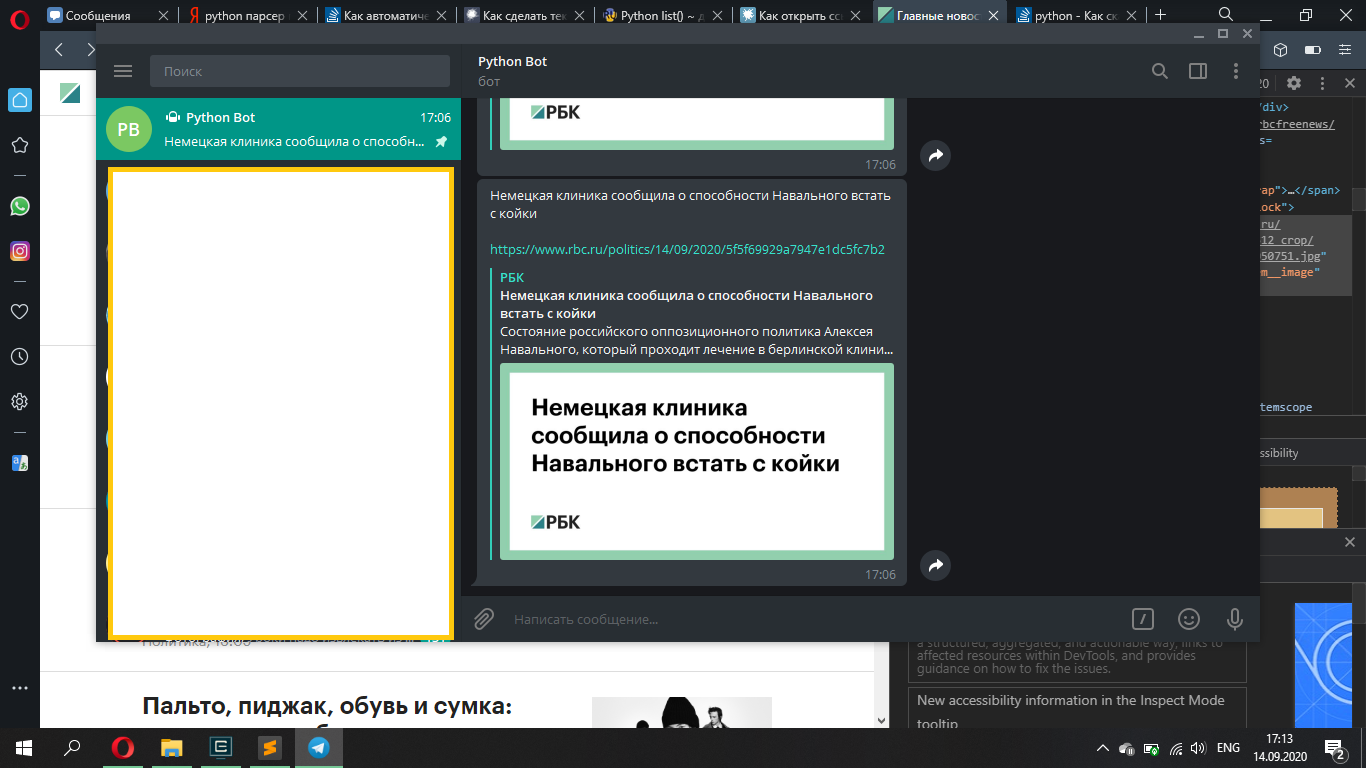Screen dimensions: 1366x768
Task: Open Opera sidebar history clock icon
Action: (19, 356)
